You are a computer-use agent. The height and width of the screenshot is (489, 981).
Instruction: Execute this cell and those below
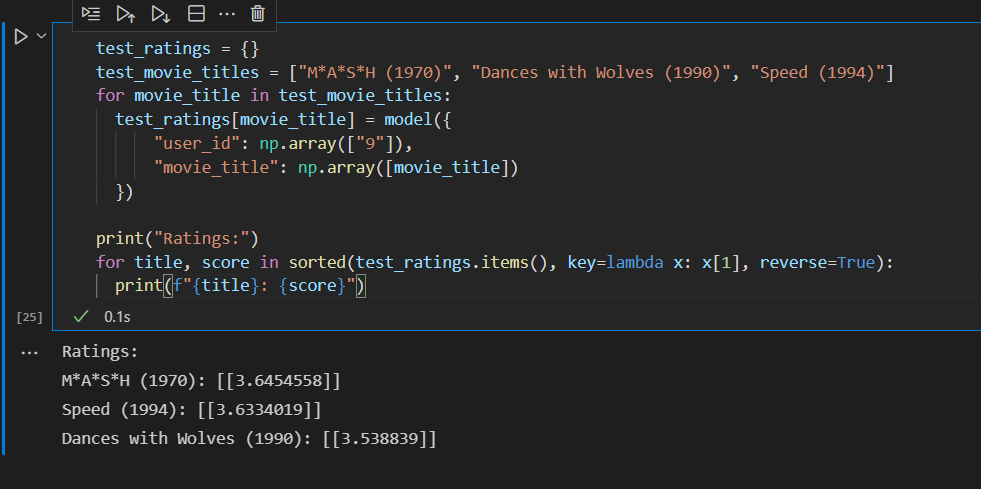(x=160, y=14)
